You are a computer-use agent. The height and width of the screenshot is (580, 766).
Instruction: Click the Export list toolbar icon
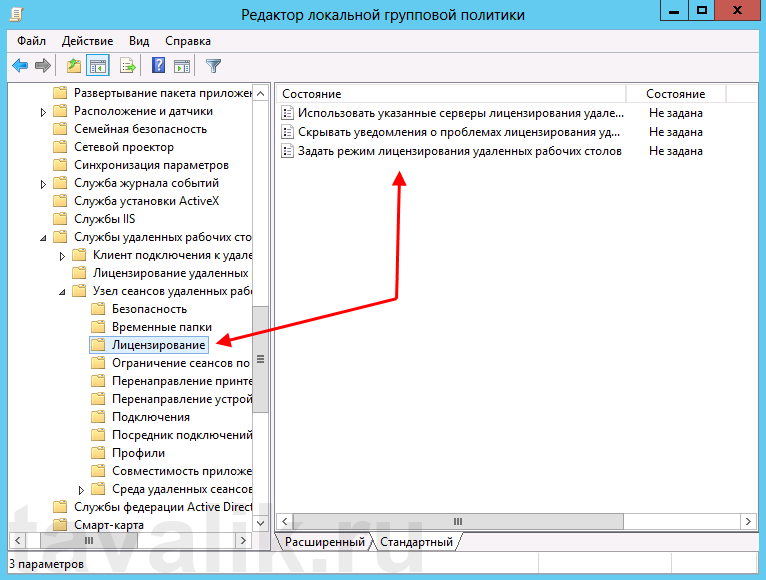pos(127,66)
